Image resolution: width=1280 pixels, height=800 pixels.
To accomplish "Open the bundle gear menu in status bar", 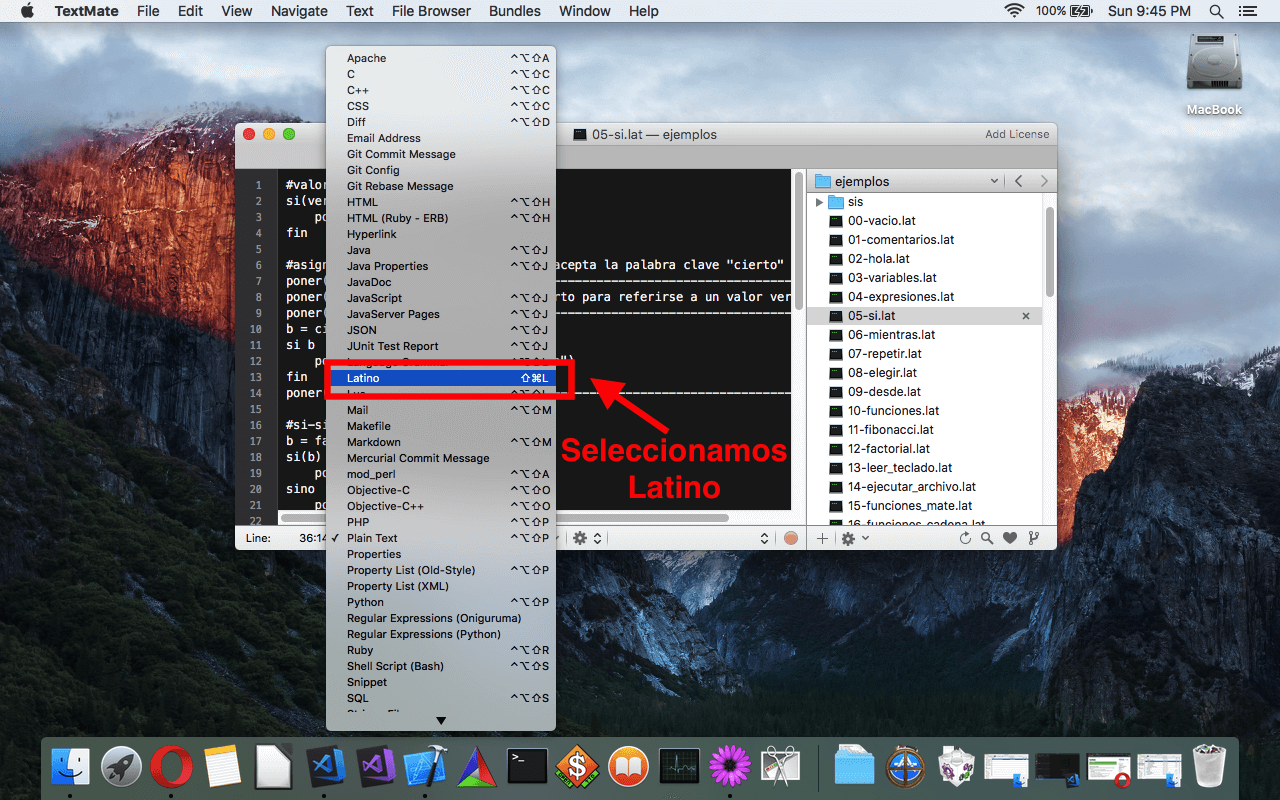I will pyautogui.click(x=586, y=538).
